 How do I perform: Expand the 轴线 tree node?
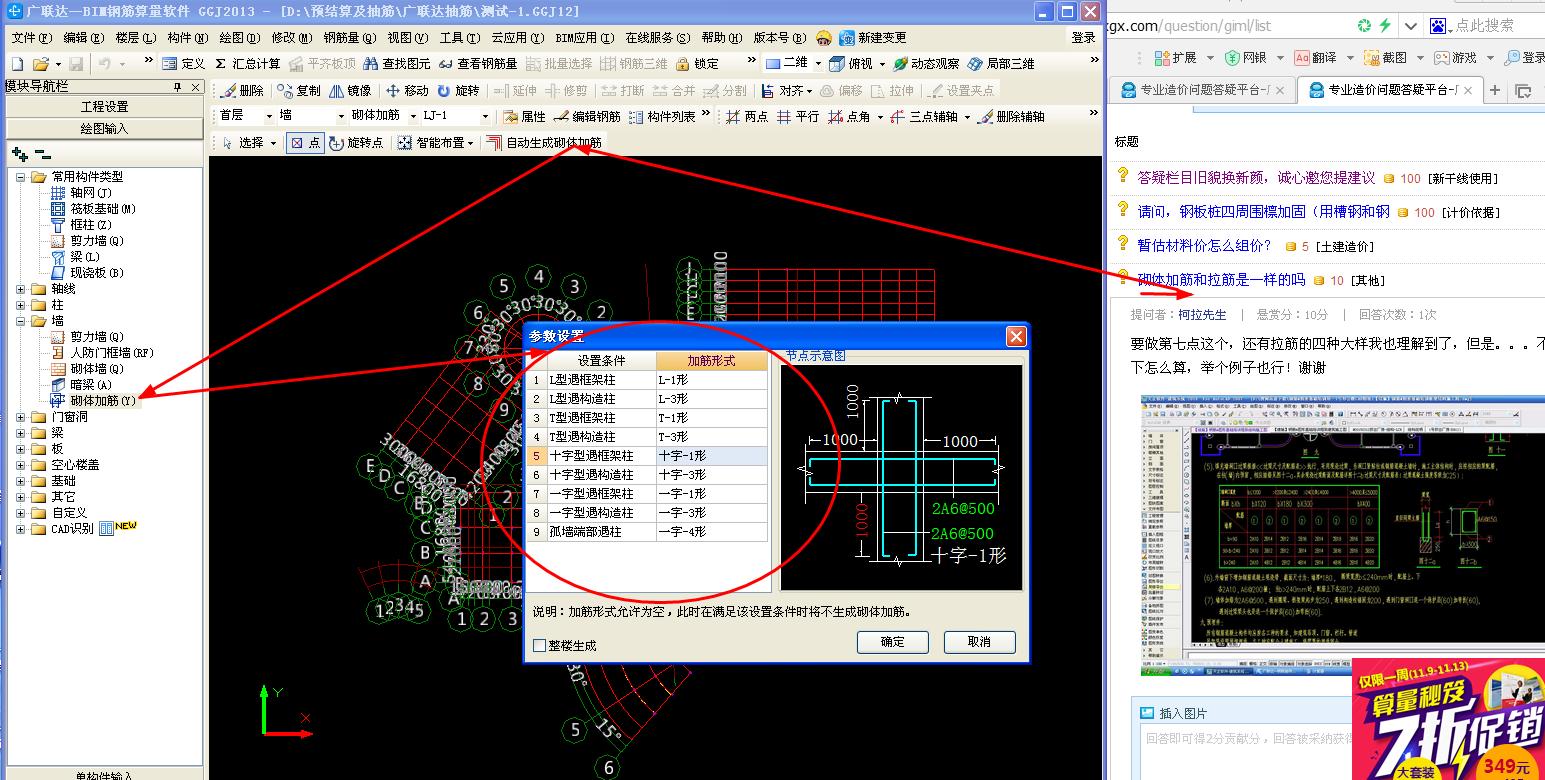point(21,289)
